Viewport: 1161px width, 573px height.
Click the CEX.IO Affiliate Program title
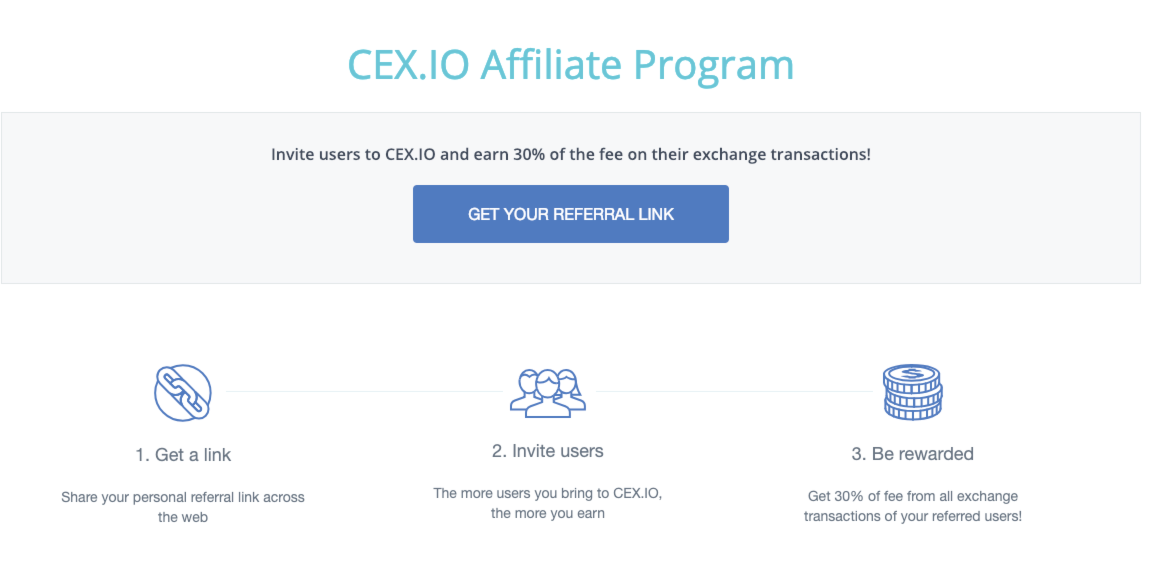(x=570, y=65)
